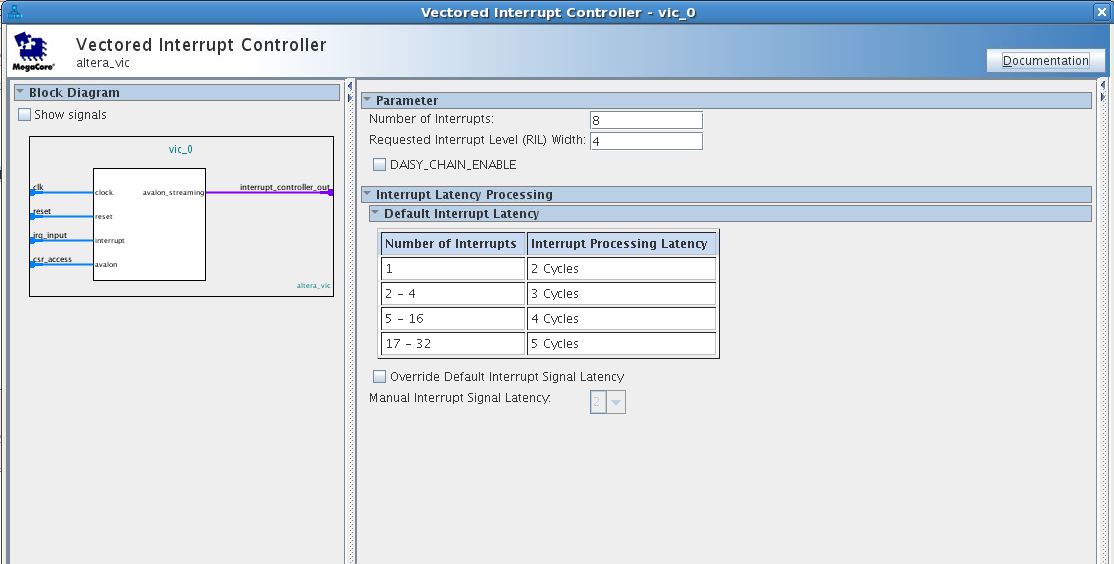Click the Requested Interrupt Level Width field
1114x564 pixels.
pos(645,141)
